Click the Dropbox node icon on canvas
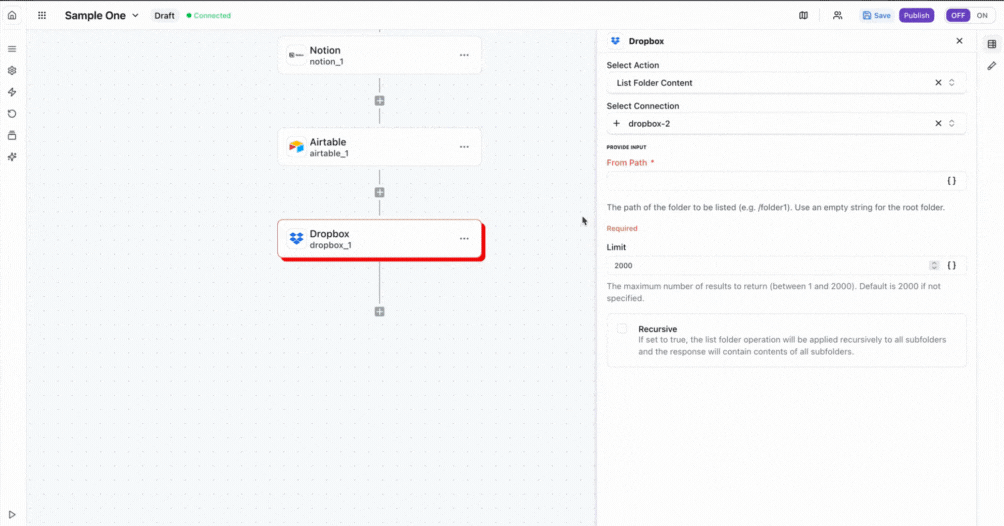 coord(296,238)
